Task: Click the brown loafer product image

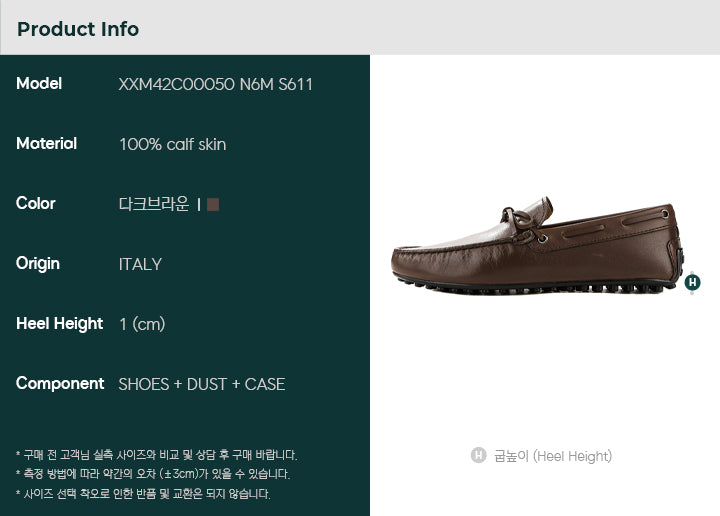Action: [537, 246]
